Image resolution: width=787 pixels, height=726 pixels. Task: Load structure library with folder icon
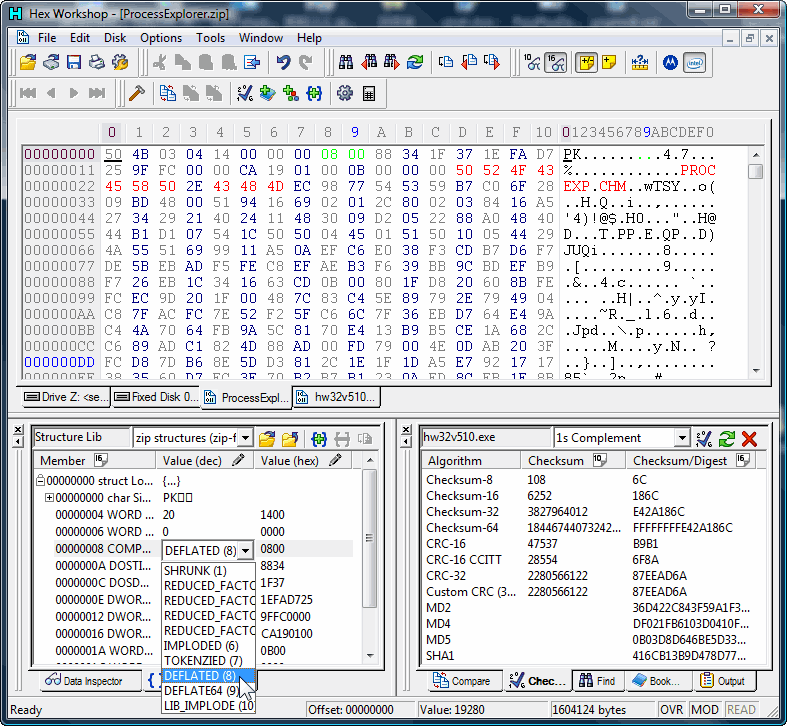(x=267, y=439)
